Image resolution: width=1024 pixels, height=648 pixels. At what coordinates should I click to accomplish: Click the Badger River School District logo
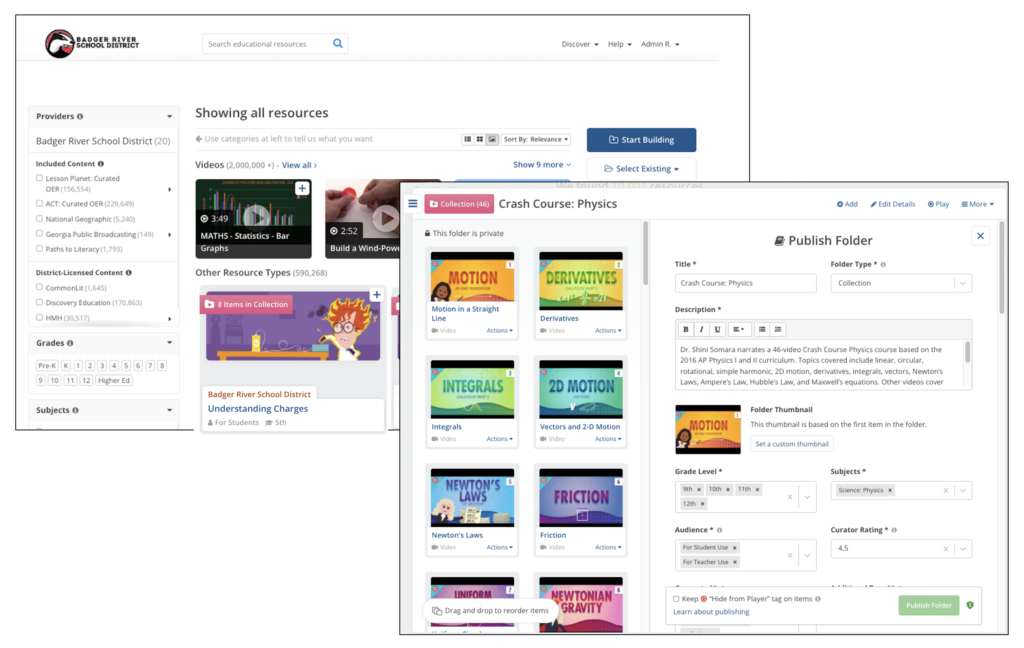point(91,43)
